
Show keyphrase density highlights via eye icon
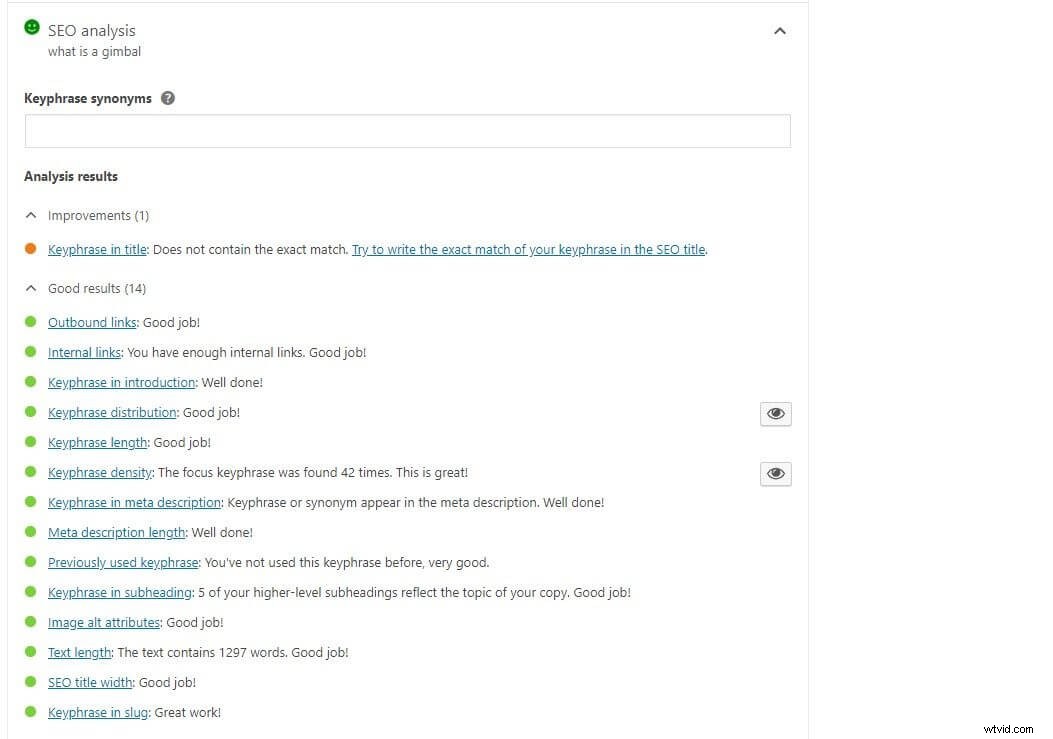(x=776, y=473)
